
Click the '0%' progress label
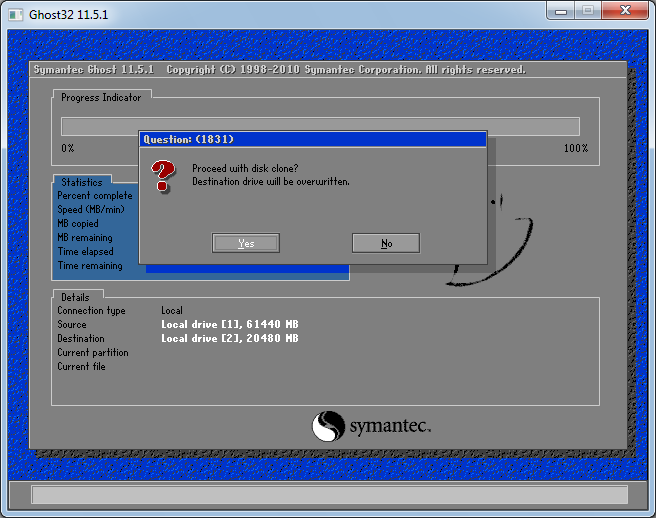click(68, 149)
